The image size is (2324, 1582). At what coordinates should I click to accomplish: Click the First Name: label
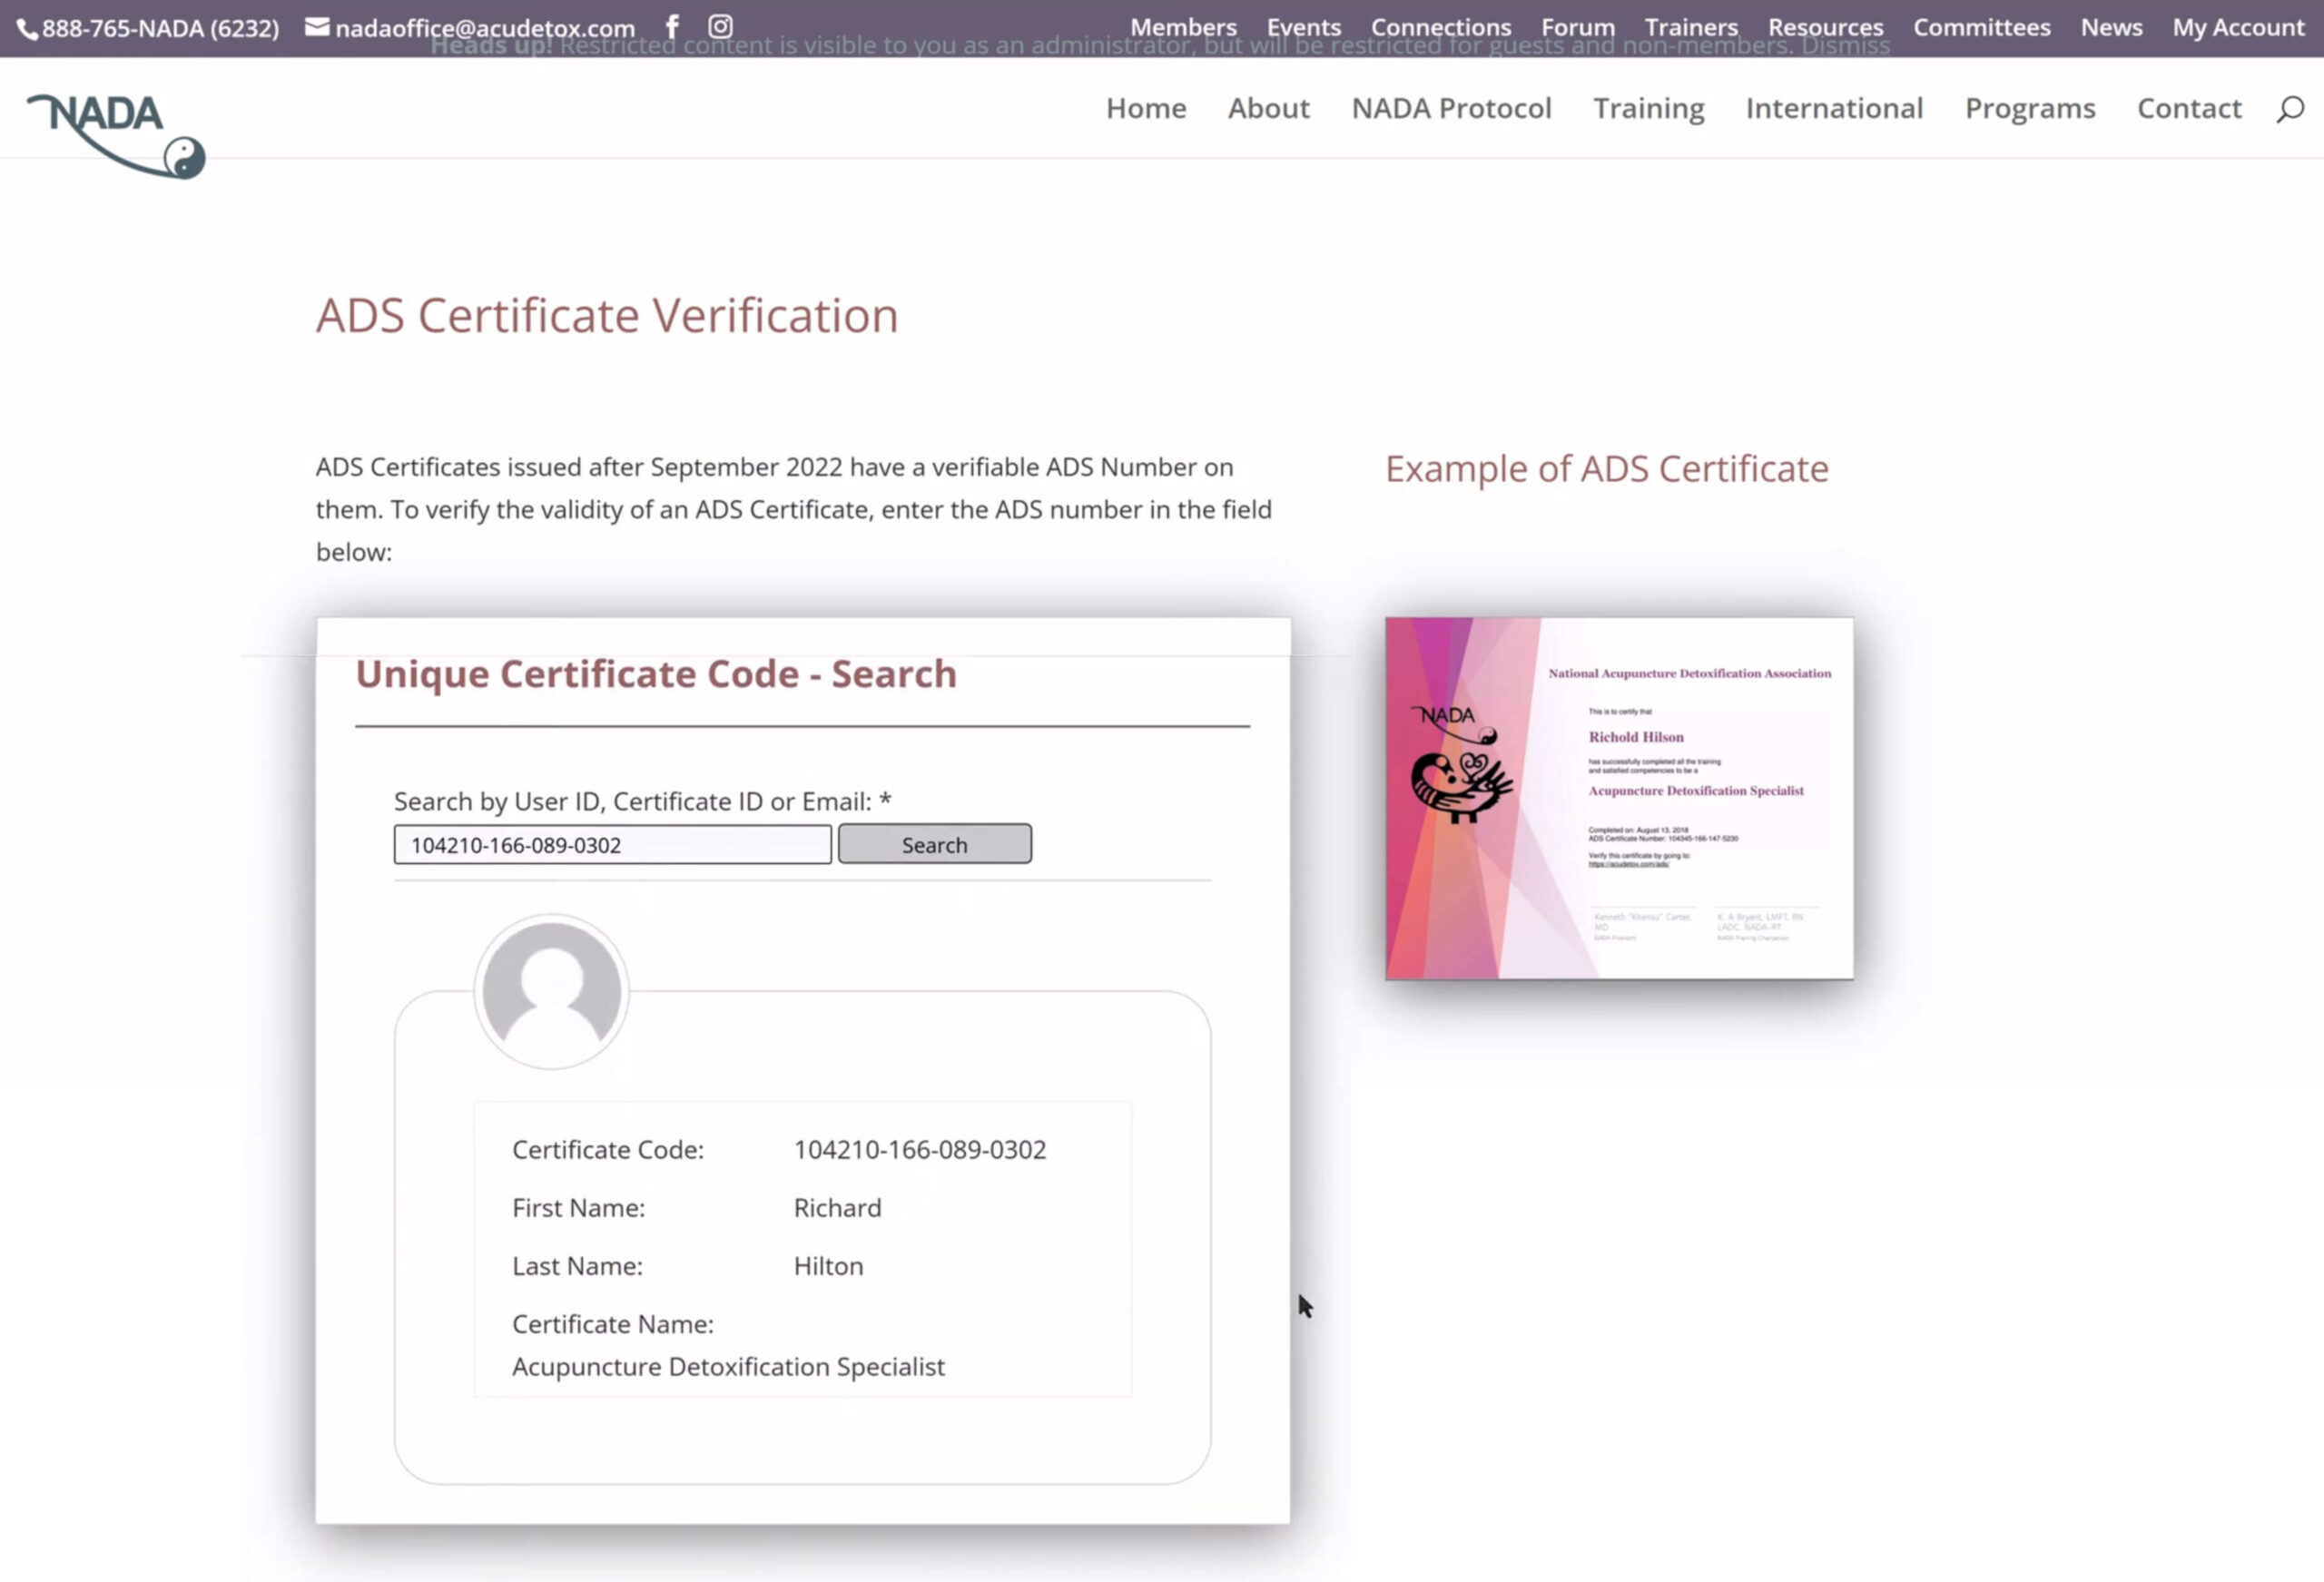coord(578,1208)
